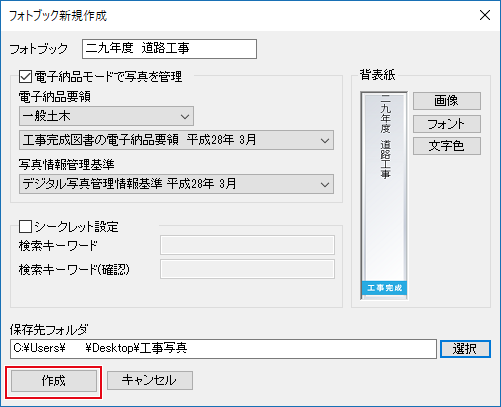
Task: Expand the 一般土木 dropdown
Action: 106,116
